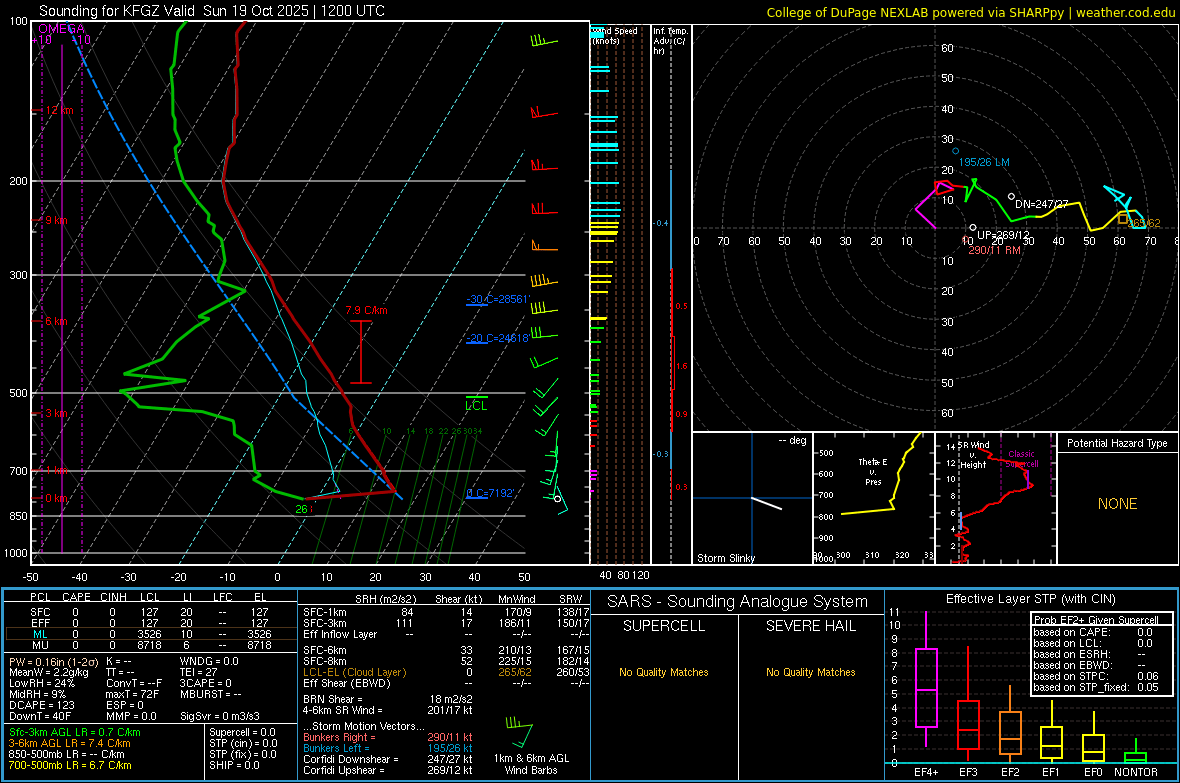The width and height of the screenshot is (1180, 783).
Task: Click the '-30 C=28561'' height label
Action: click(x=498, y=299)
